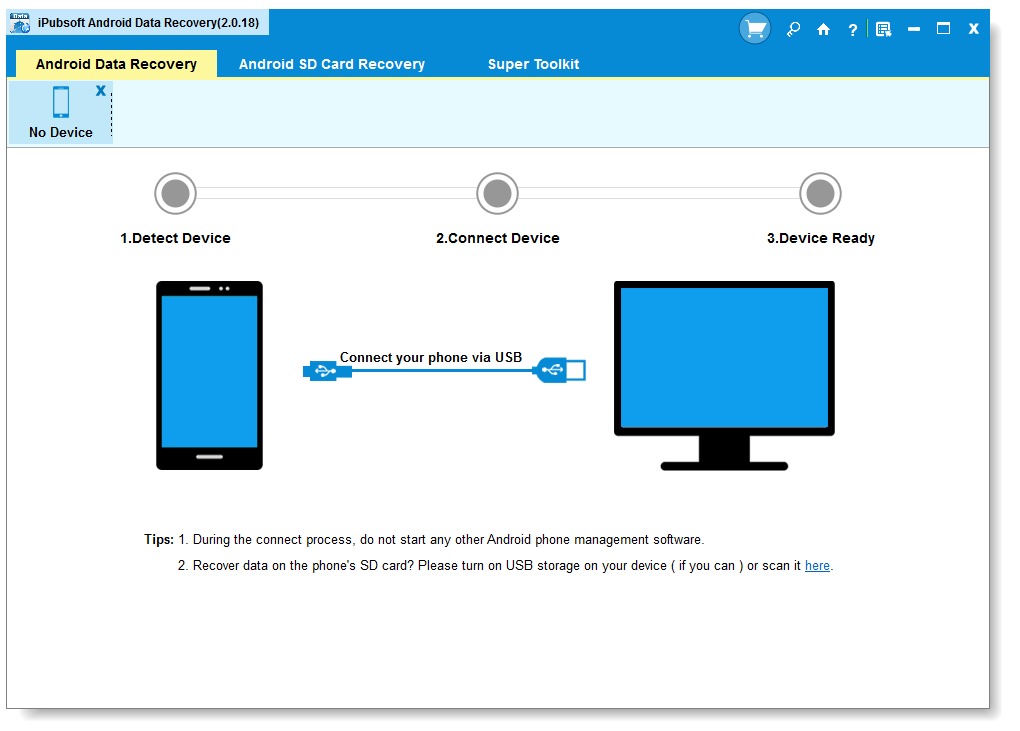Close the No Device entry with X

pyautogui.click(x=101, y=90)
